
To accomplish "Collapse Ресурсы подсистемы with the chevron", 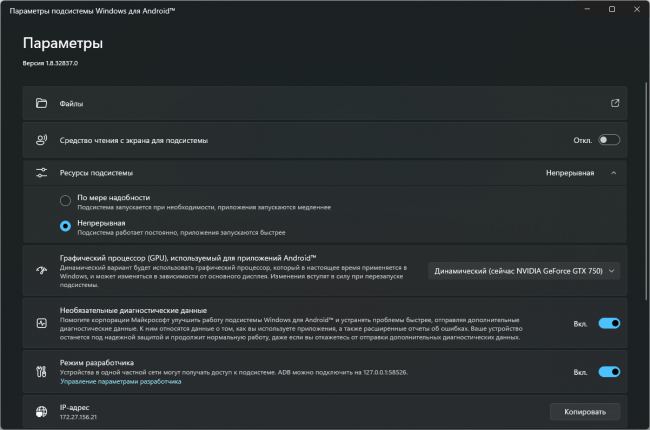I will pos(614,173).
